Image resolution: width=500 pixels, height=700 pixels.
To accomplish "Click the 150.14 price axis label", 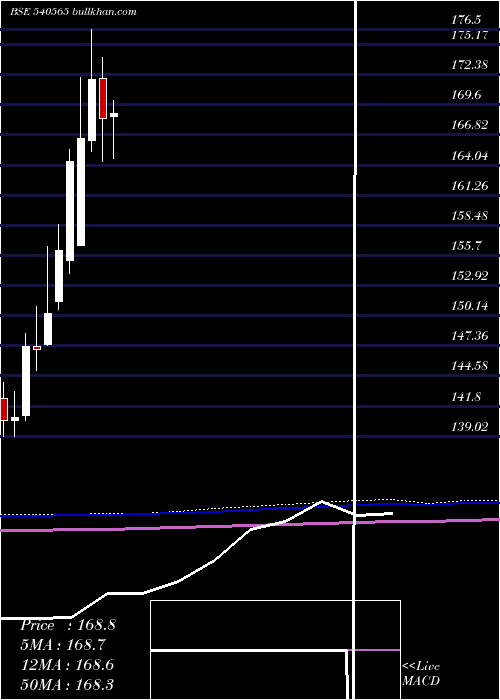I will 469,306.
